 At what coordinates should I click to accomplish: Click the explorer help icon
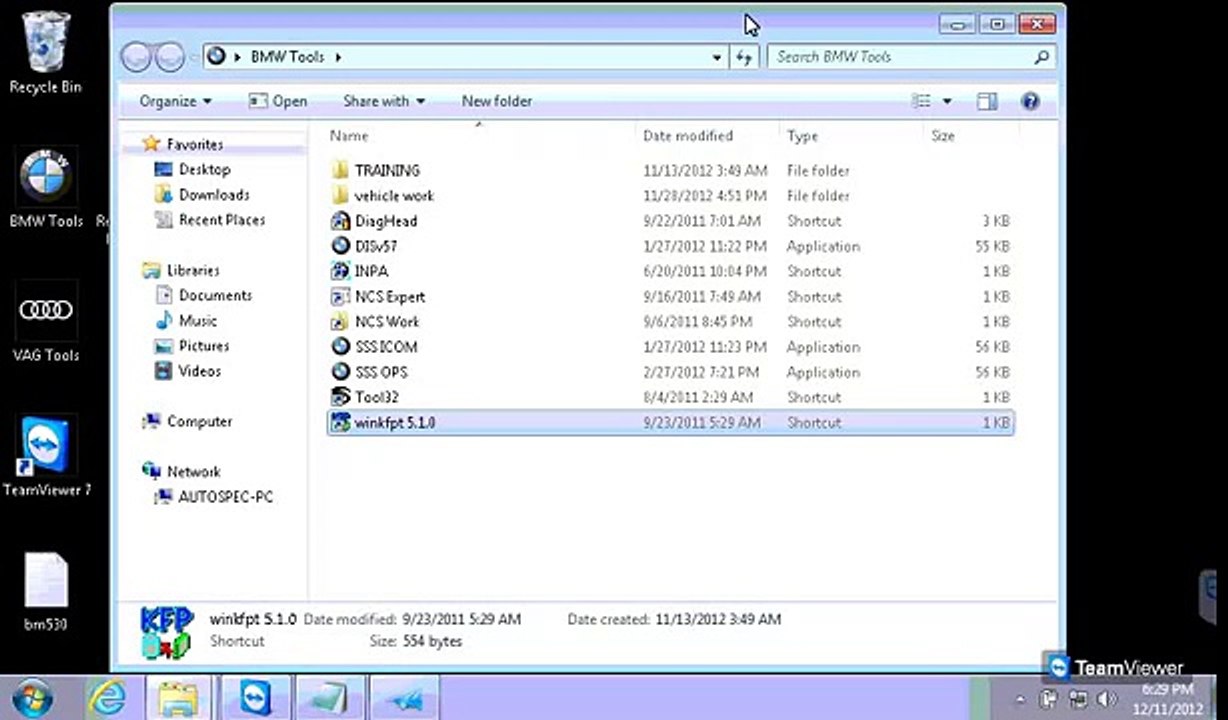click(1030, 101)
